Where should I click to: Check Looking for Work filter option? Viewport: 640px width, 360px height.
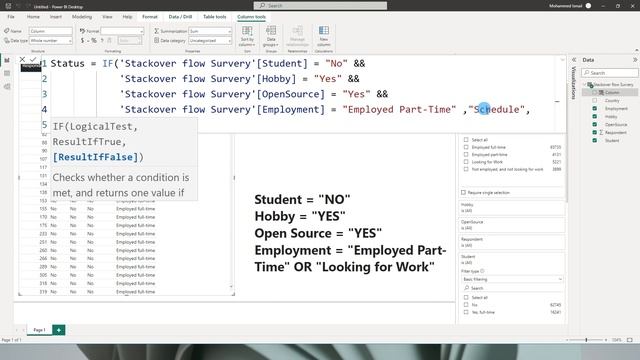[466, 162]
